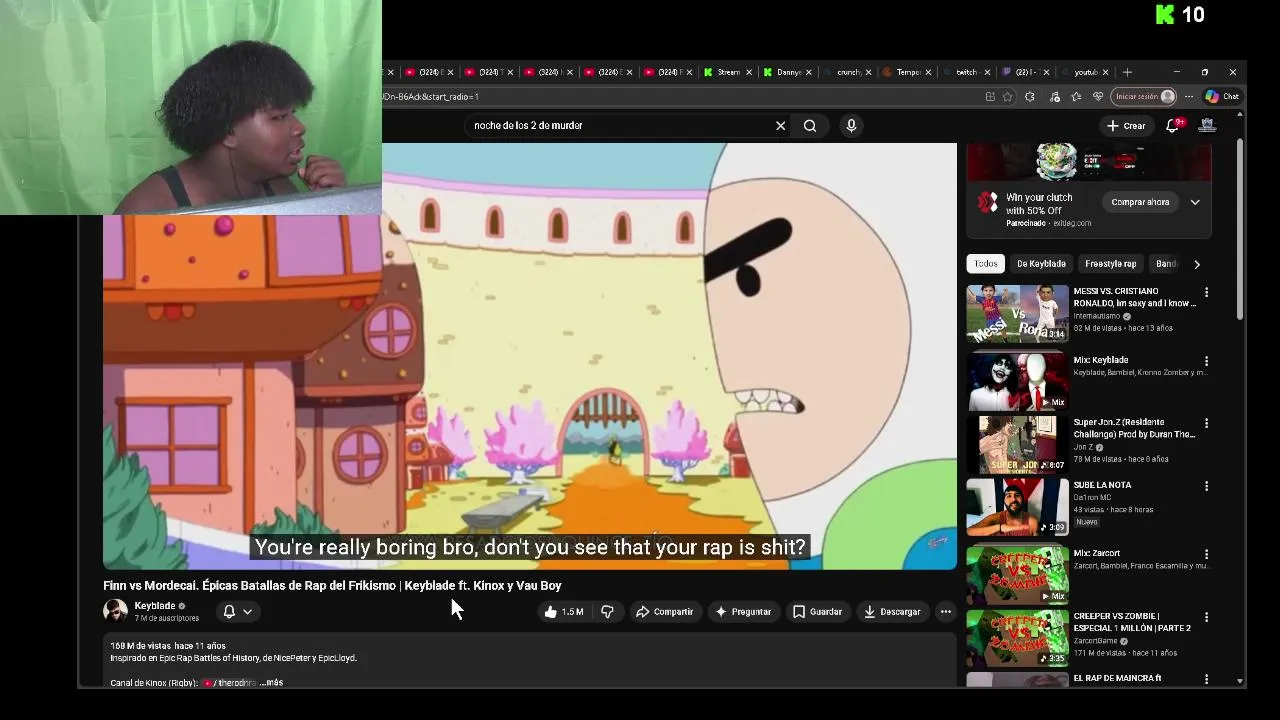Open options for SUBE LA NOTA video
The height and width of the screenshot is (720, 1280).
tap(1206, 486)
